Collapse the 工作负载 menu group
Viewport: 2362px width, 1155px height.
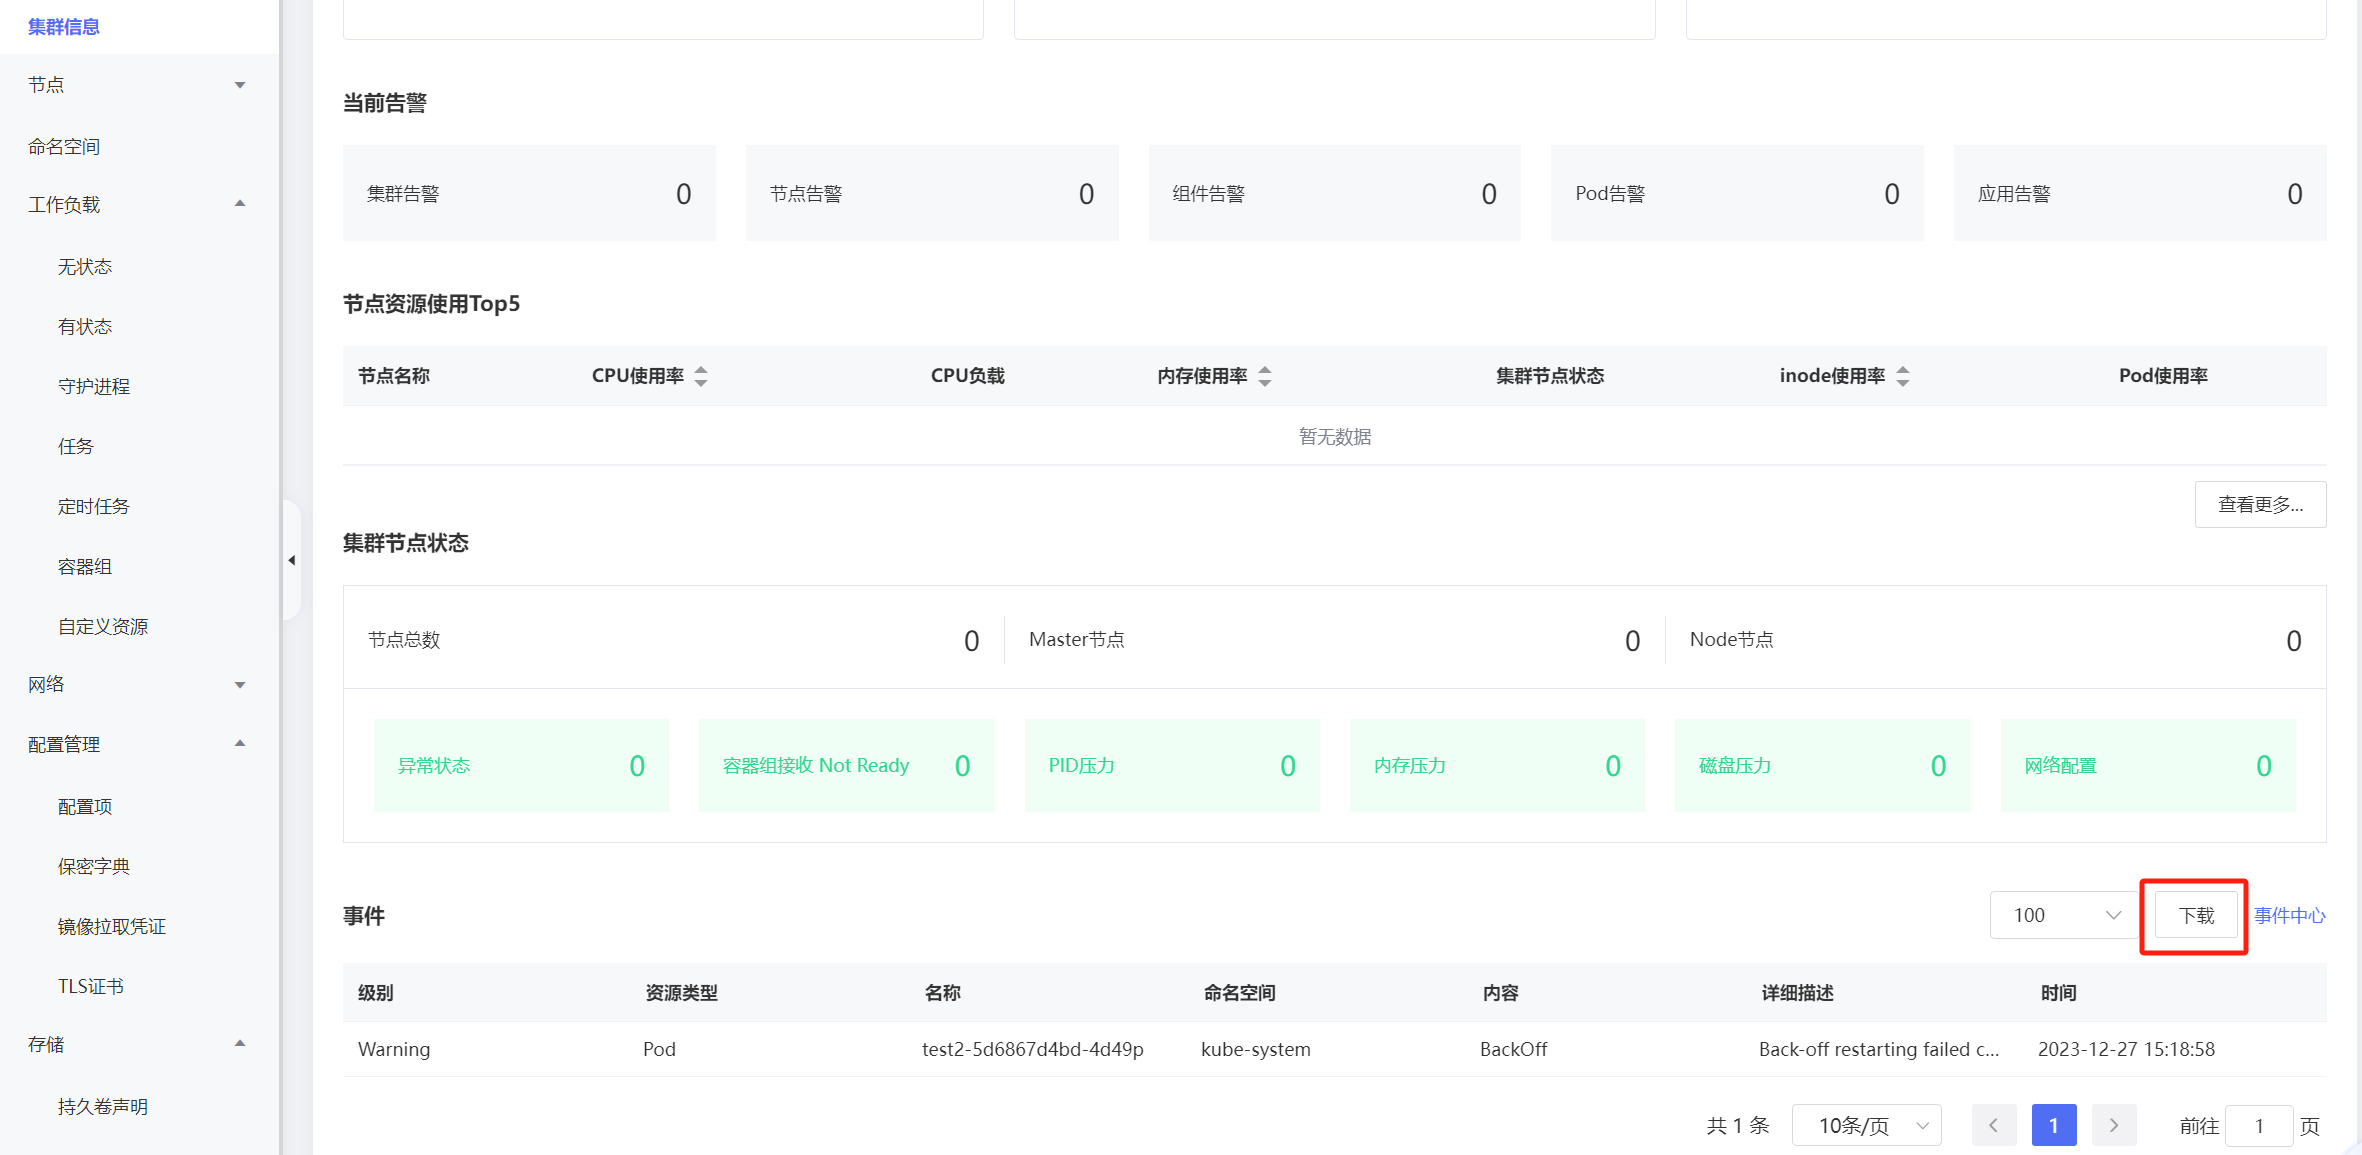pyautogui.click(x=138, y=204)
